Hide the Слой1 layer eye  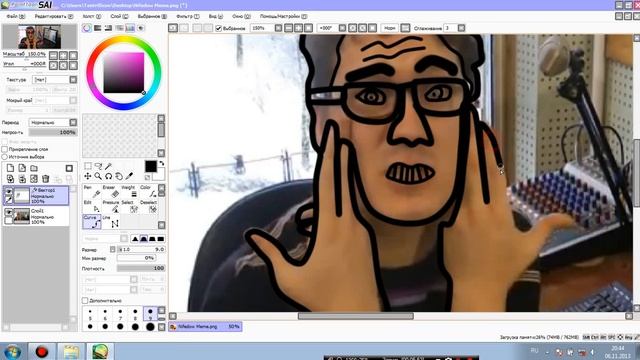(x=8, y=212)
